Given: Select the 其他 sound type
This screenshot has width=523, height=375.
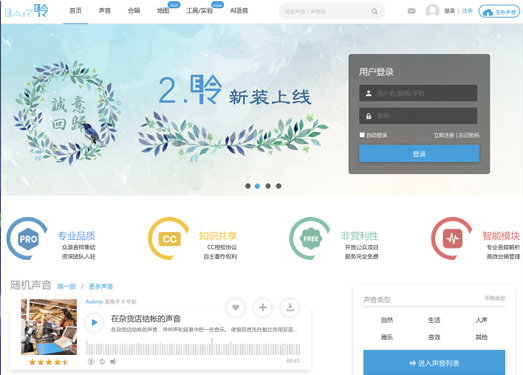Looking at the screenshot, I should [481, 337].
